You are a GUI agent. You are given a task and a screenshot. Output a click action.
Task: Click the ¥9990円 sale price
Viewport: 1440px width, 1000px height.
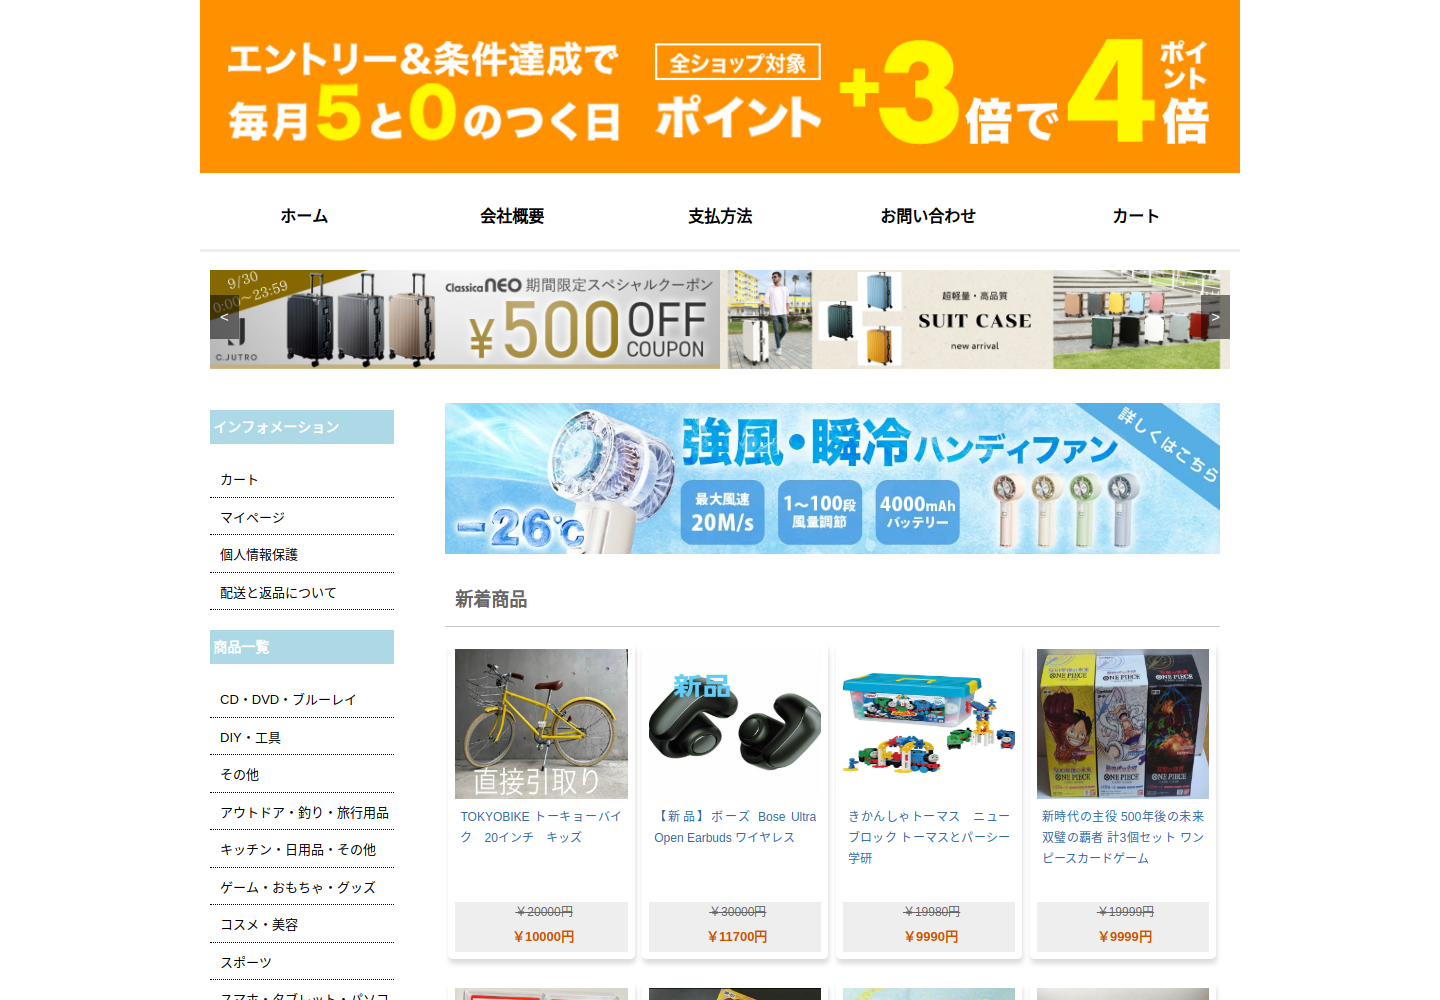[x=931, y=937]
